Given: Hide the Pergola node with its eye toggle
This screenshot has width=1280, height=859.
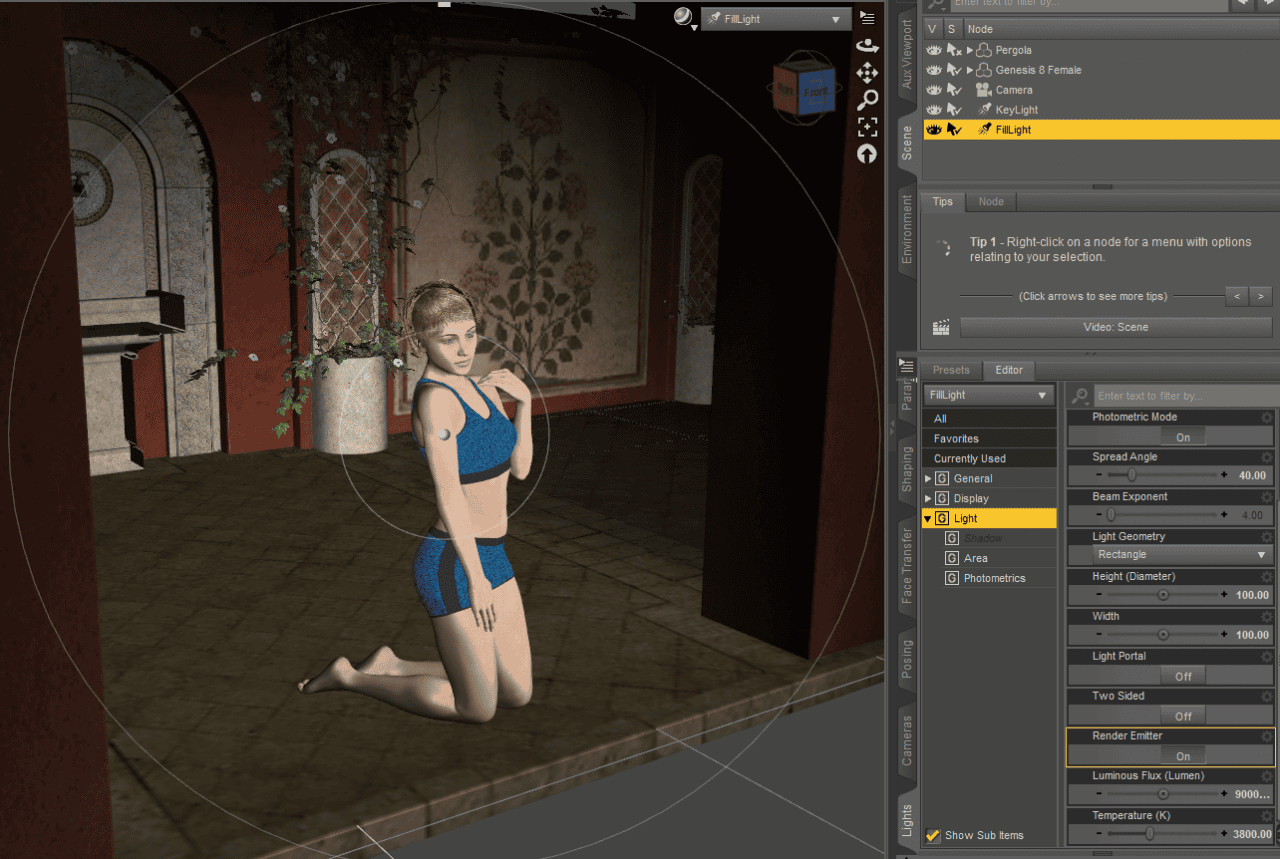Looking at the screenshot, I should click(x=933, y=49).
